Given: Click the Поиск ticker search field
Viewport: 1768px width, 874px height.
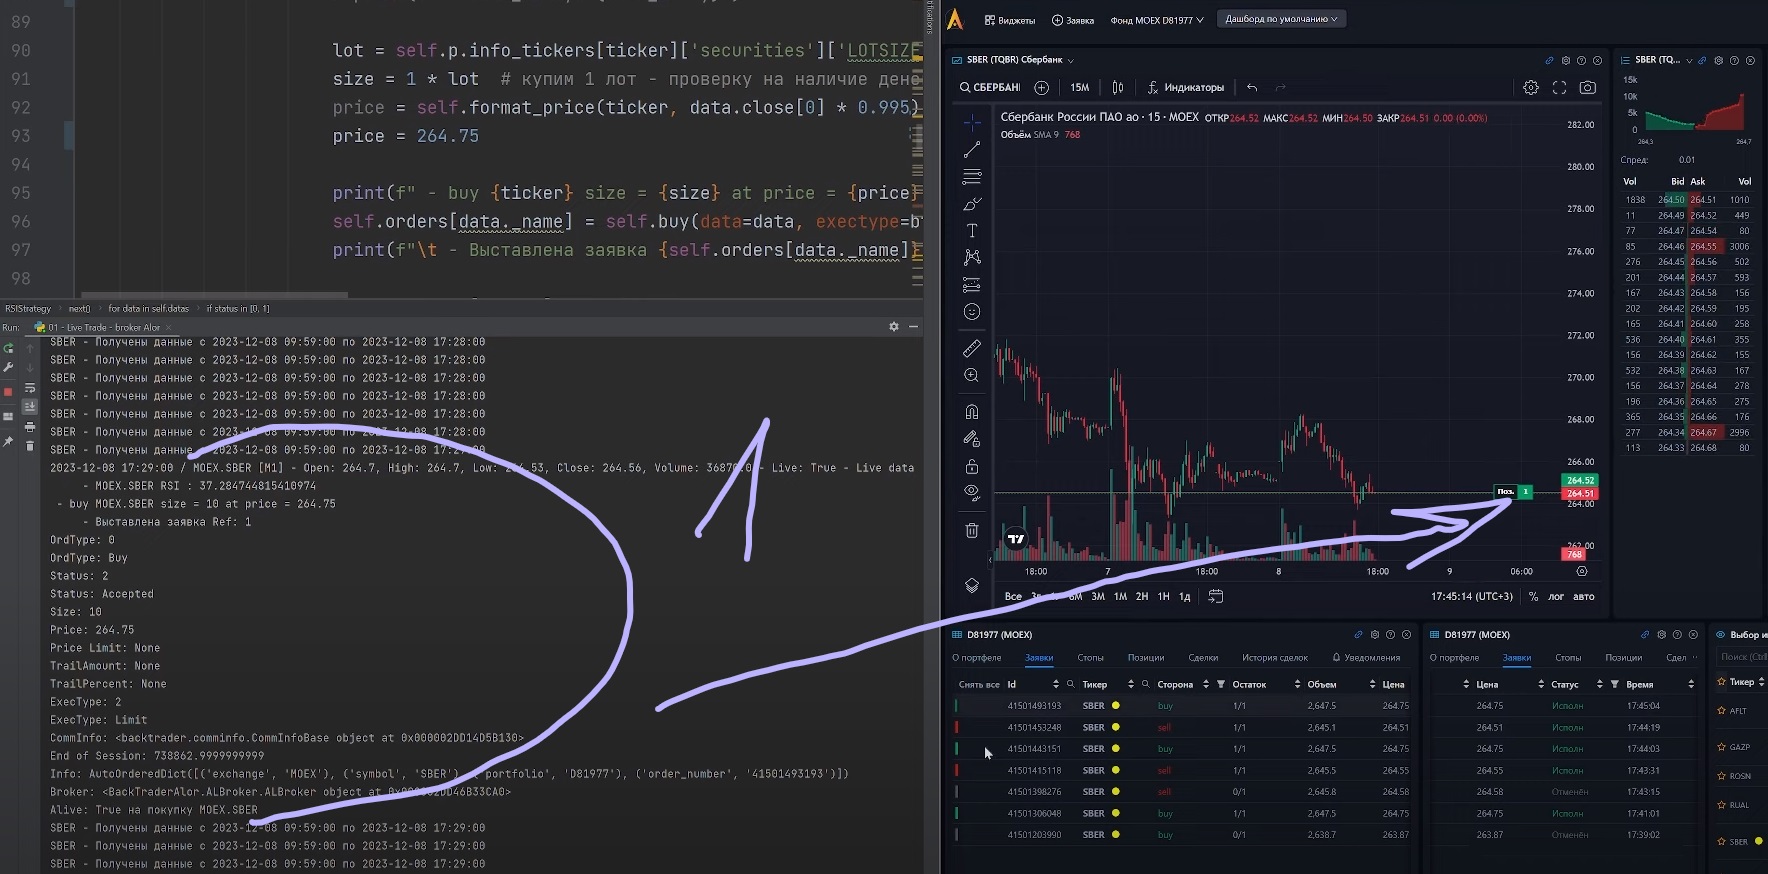Looking at the screenshot, I should (x=1742, y=657).
